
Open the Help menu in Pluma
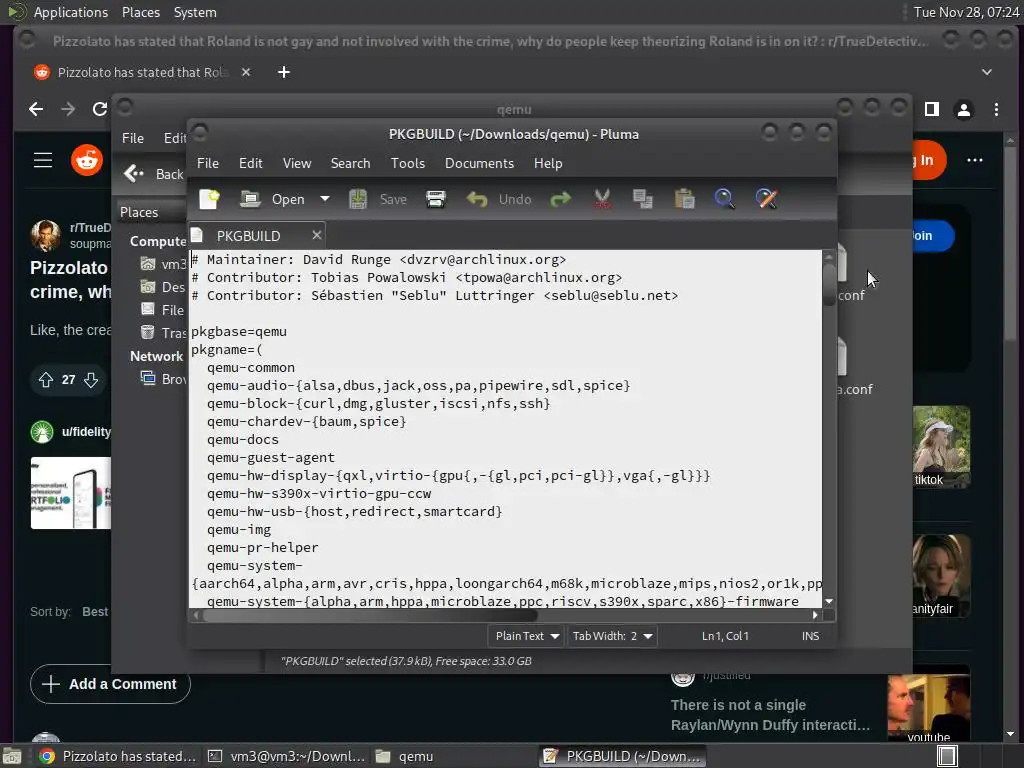548,163
